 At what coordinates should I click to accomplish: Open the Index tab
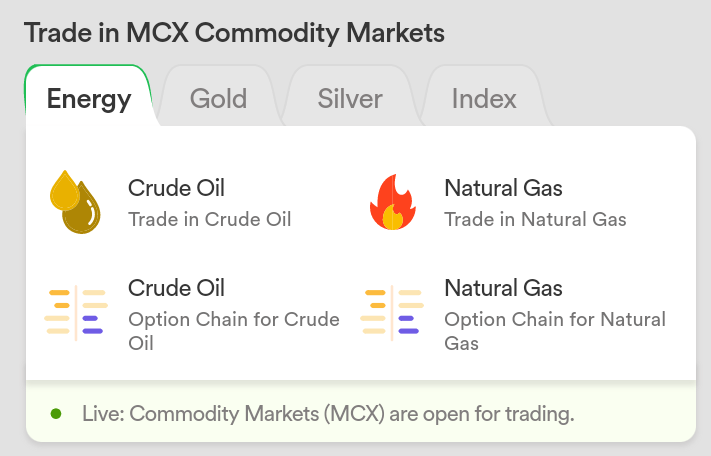click(484, 98)
